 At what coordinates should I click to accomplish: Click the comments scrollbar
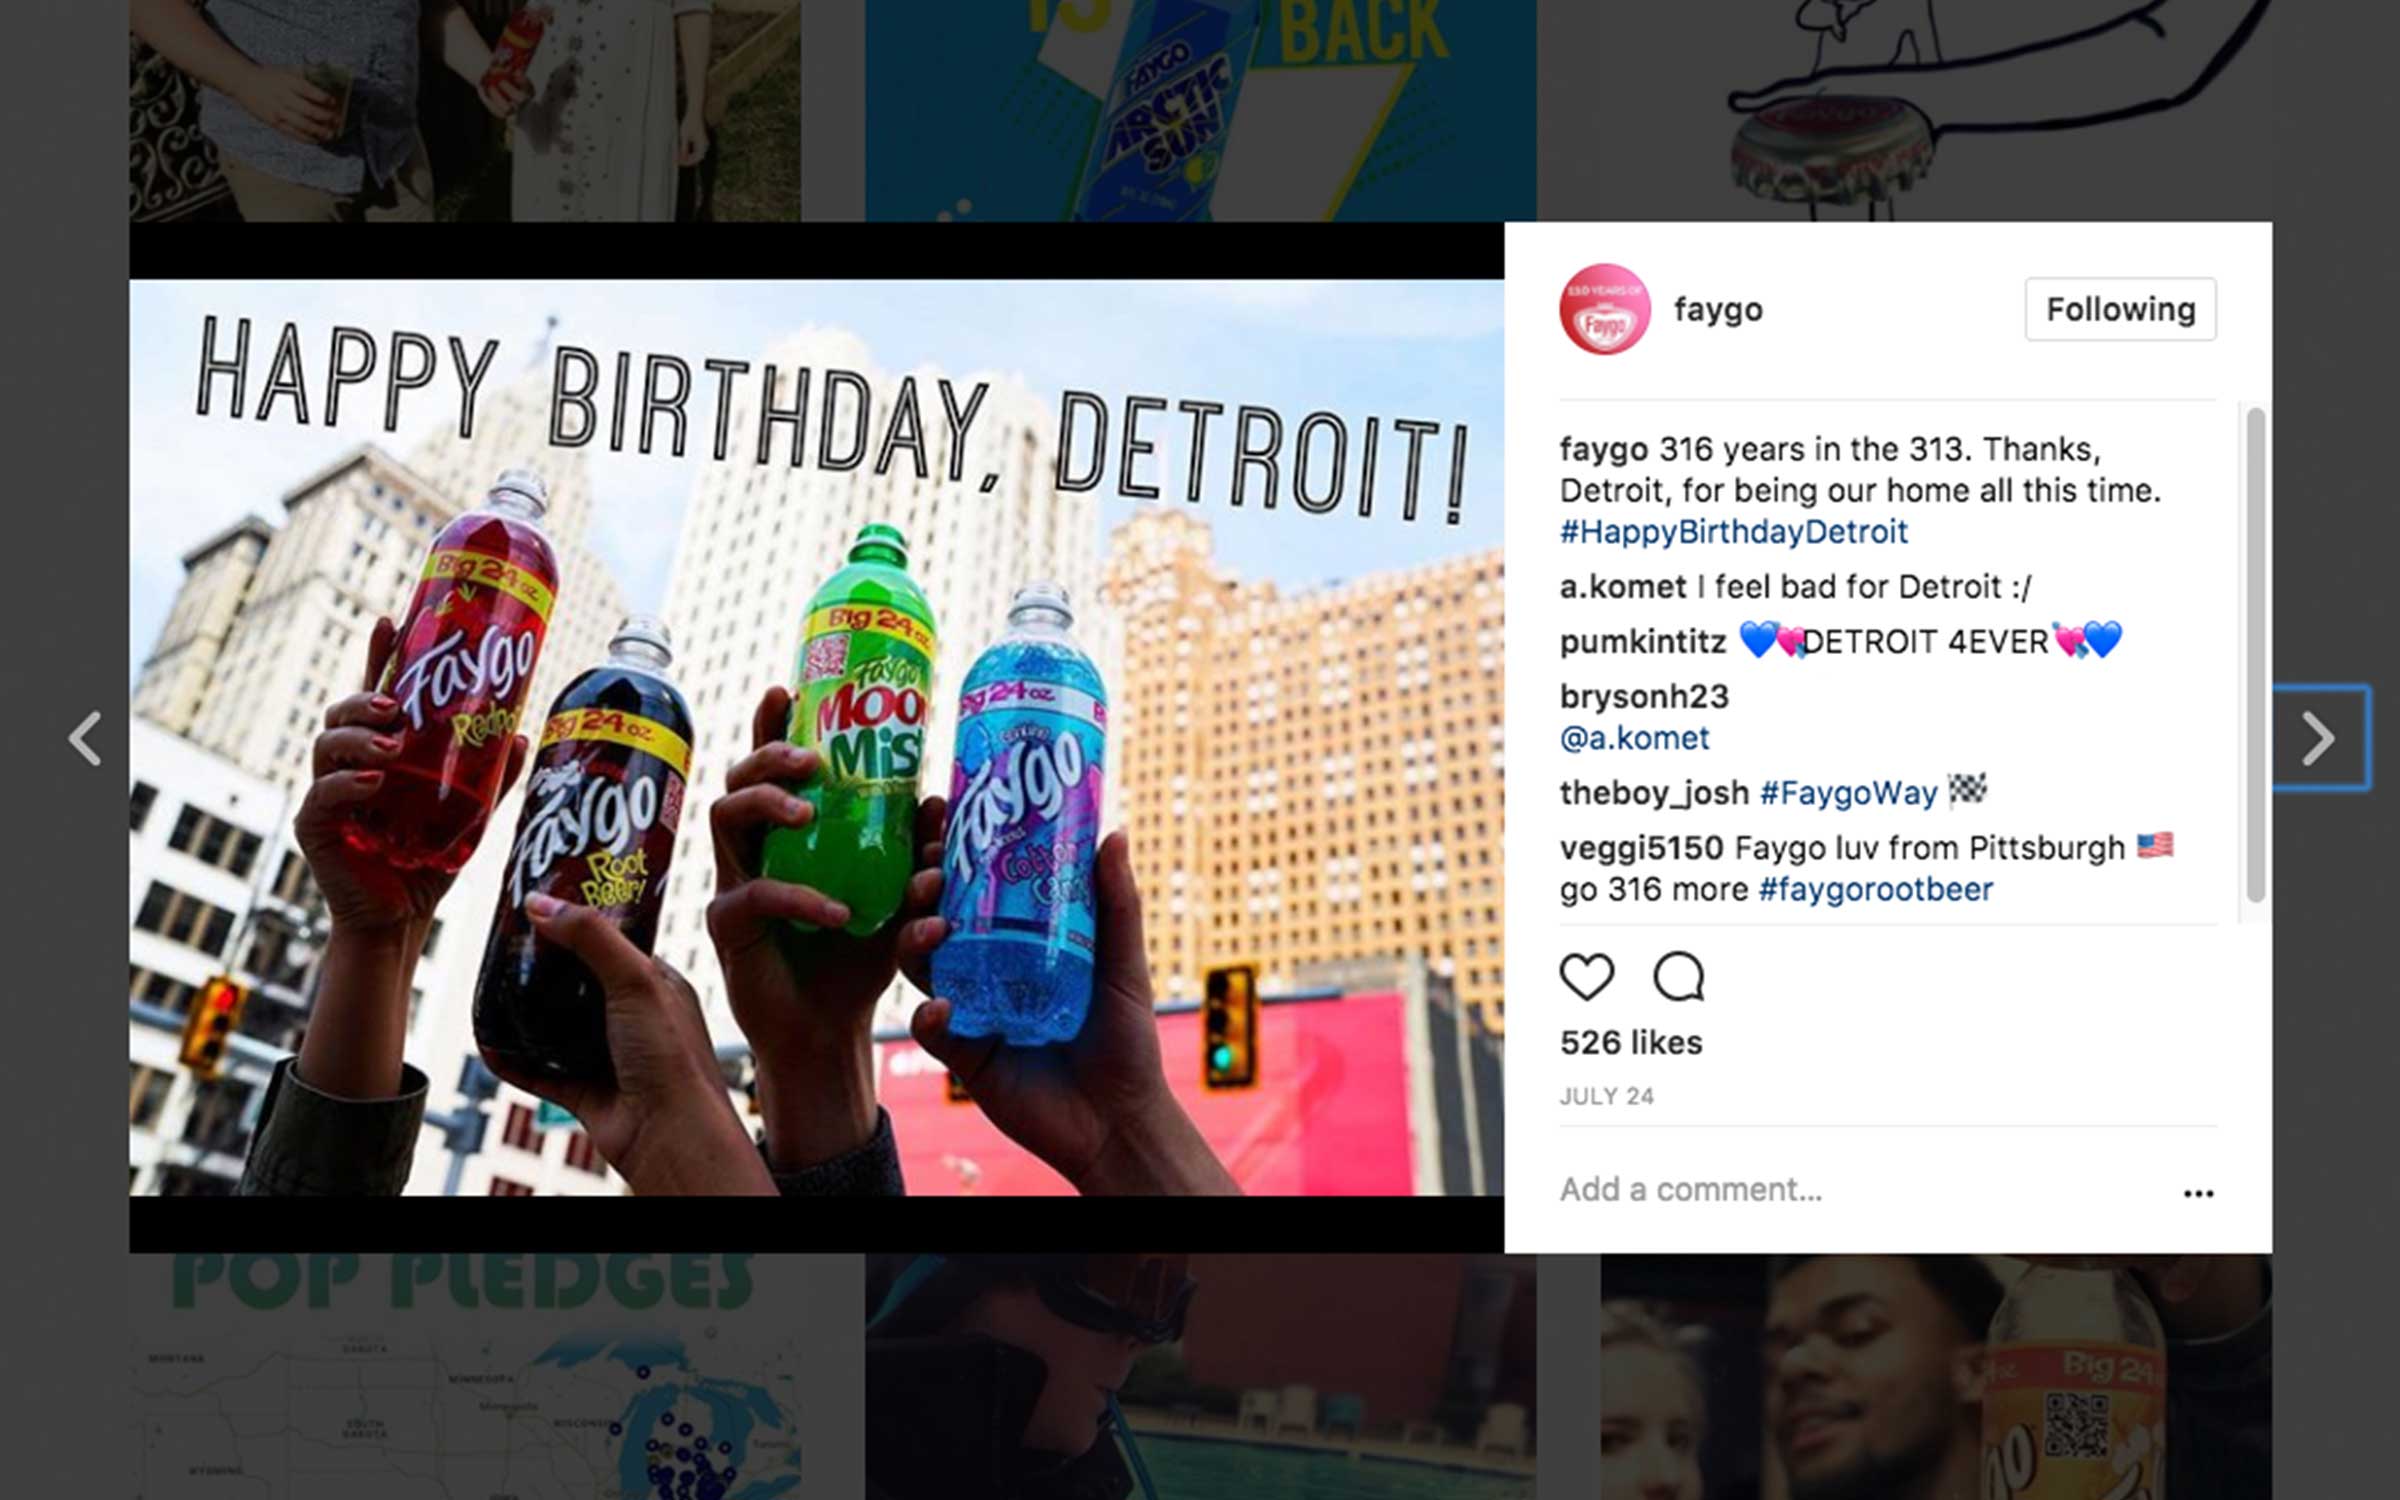tap(2255, 655)
